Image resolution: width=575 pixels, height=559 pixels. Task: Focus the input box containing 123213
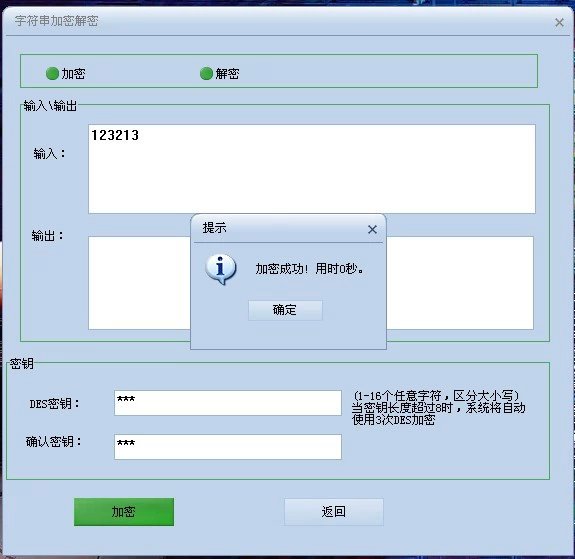(x=312, y=169)
